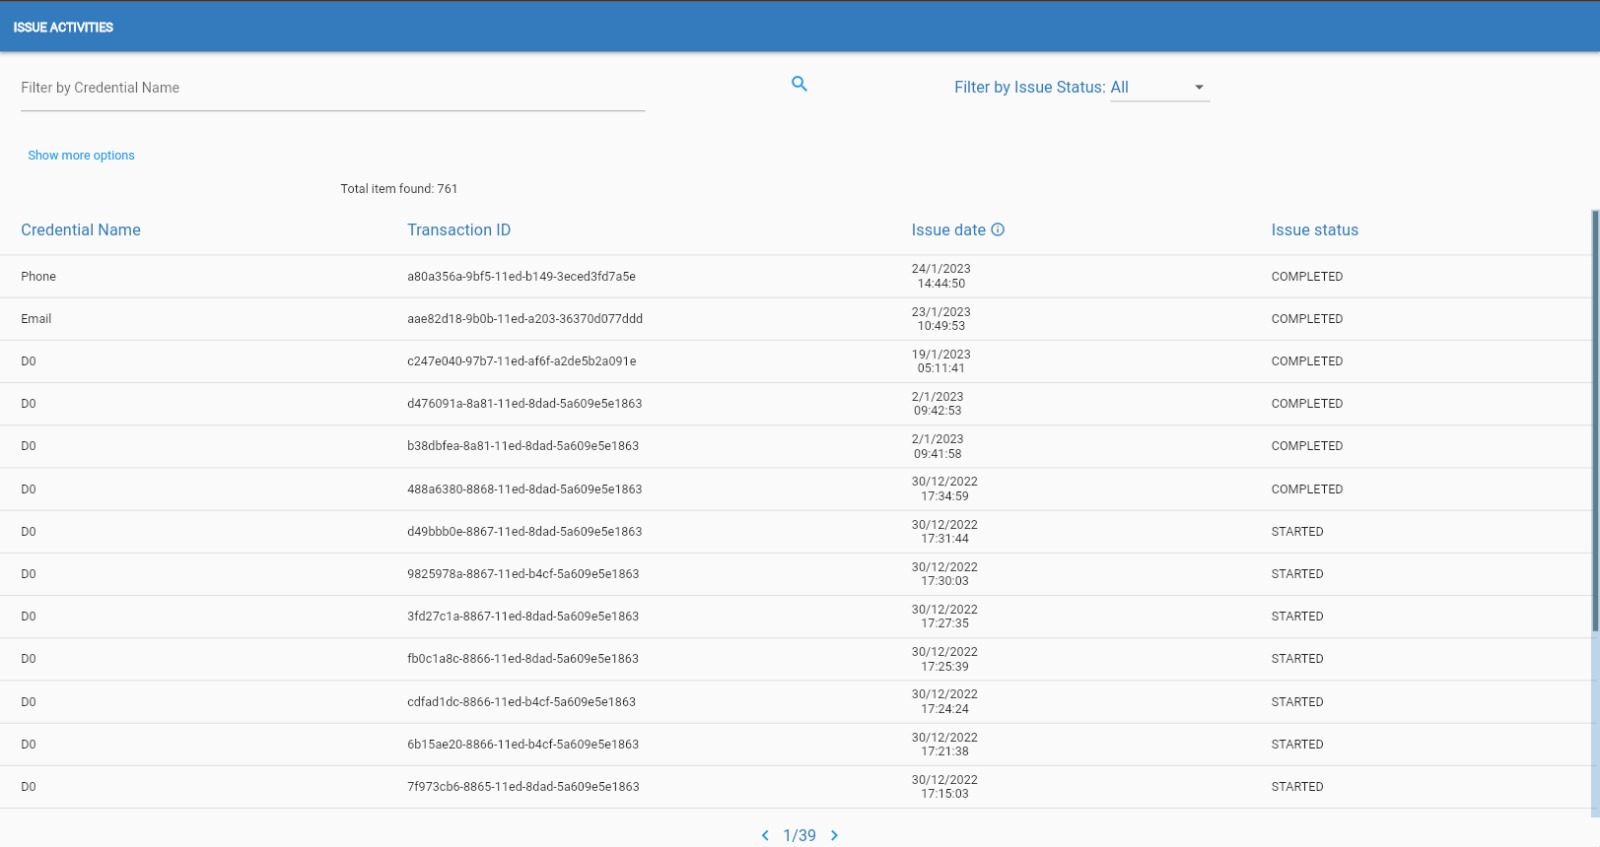Click STARTED status for 17:15:03 entry

(x=1297, y=787)
